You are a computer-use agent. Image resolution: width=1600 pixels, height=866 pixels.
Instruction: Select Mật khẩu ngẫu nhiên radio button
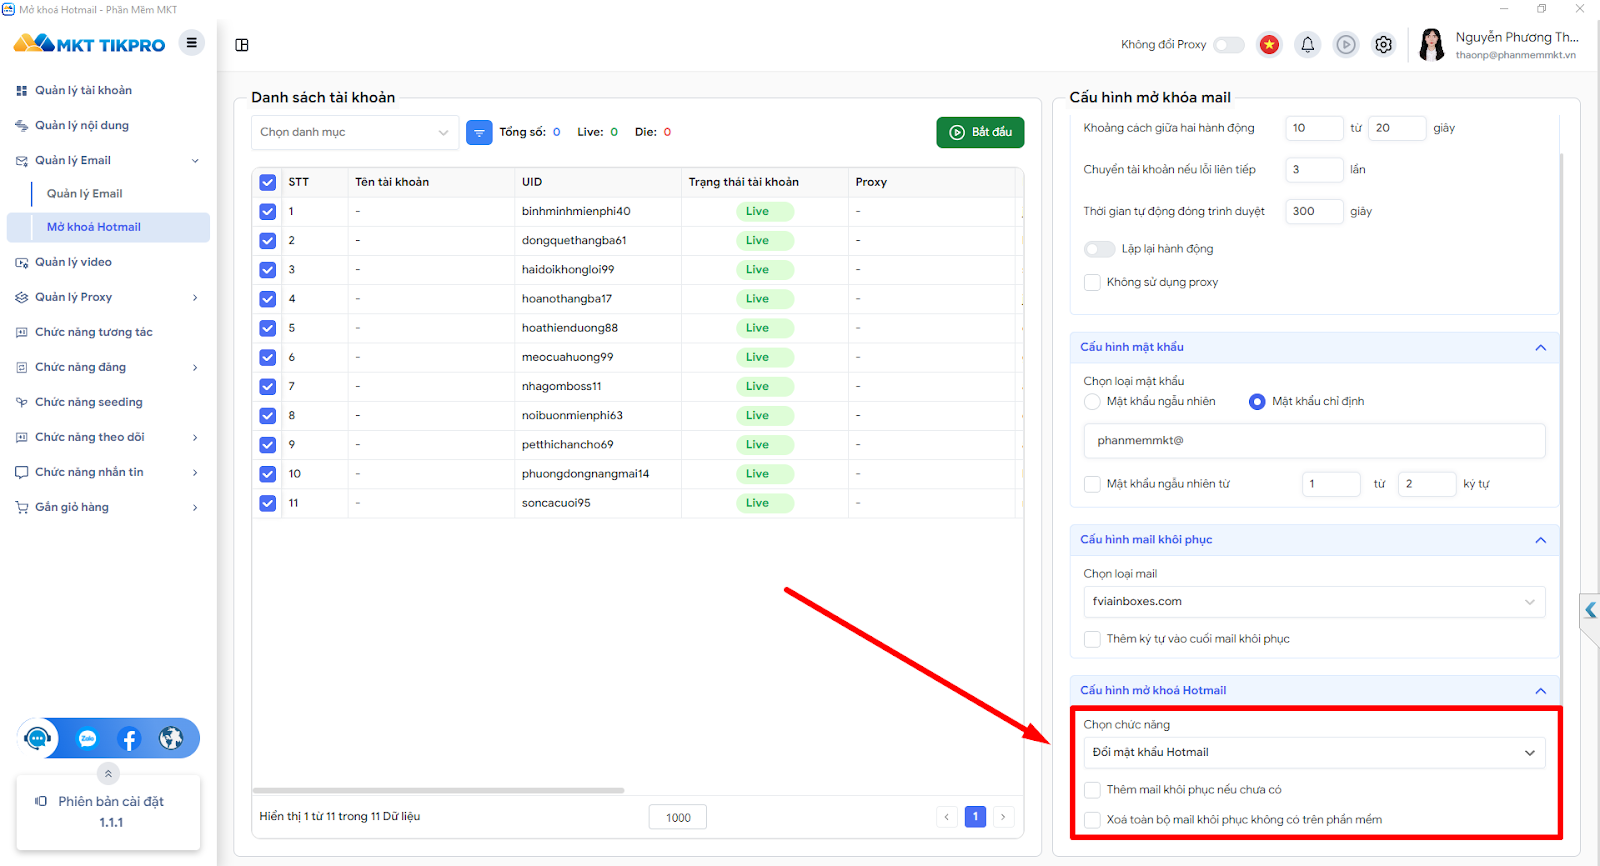click(x=1092, y=401)
